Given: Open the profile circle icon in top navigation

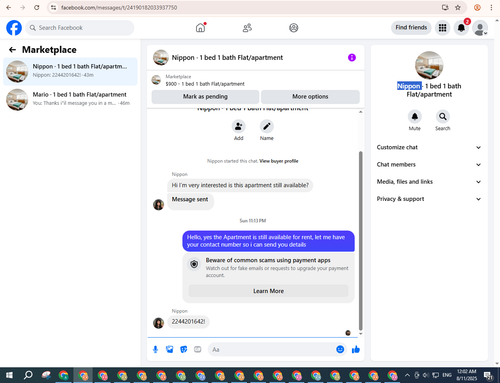Looking at the screenshot, I should (x=294, y=28).
